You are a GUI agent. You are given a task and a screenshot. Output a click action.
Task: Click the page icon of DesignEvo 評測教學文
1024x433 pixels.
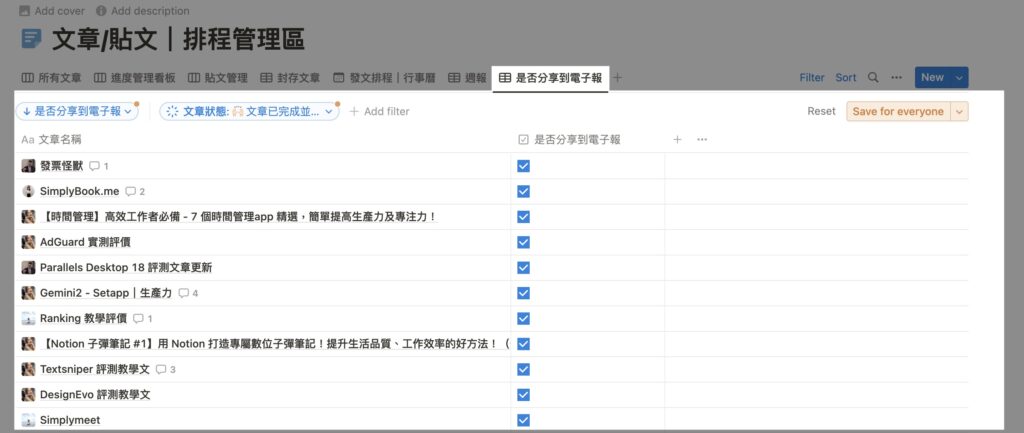coord(28,395)
